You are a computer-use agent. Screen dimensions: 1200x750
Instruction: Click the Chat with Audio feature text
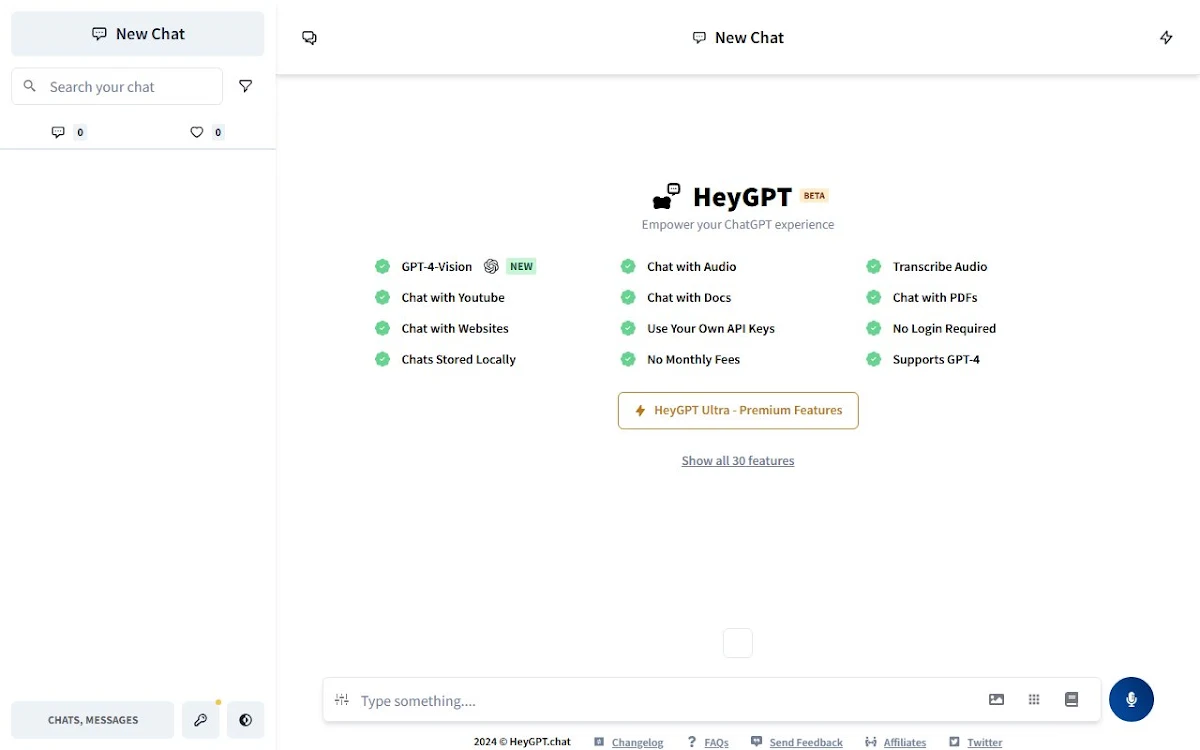[x=692, y=267]
